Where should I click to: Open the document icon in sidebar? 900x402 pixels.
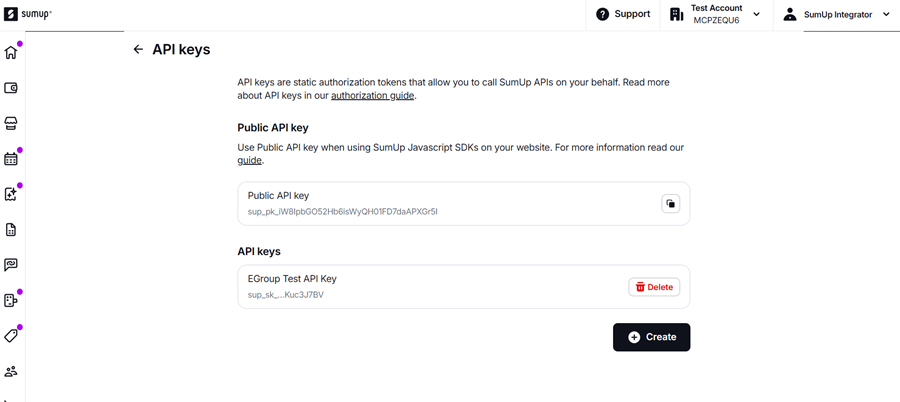(11, 230)
